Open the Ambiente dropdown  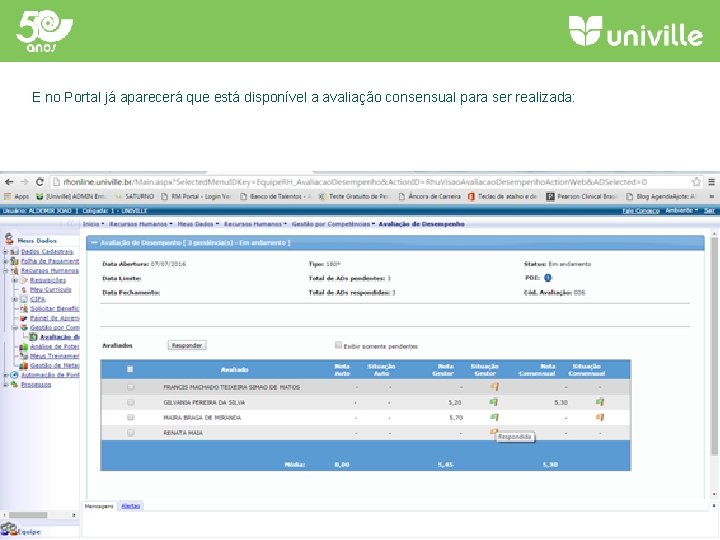pos(681,210)
